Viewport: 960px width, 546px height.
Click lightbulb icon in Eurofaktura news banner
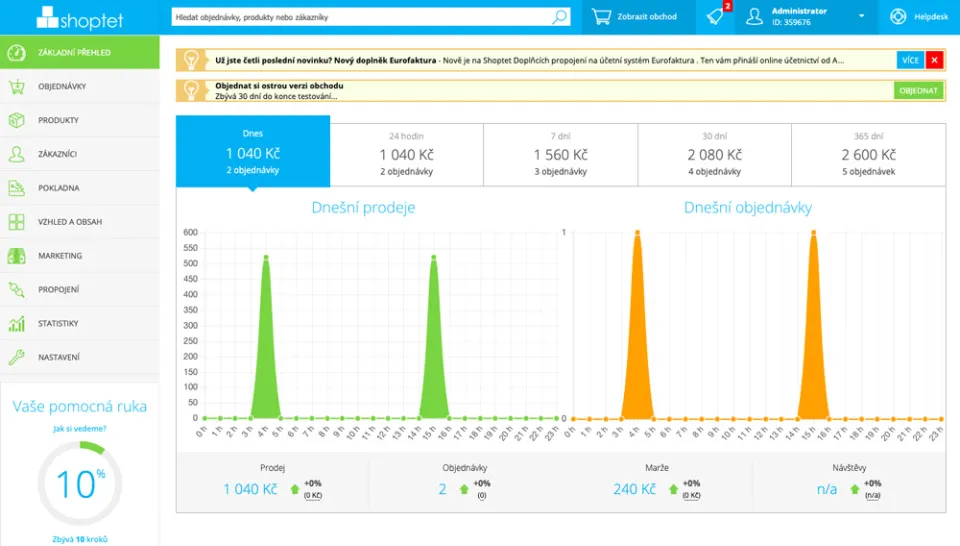[x=191, y=60]
